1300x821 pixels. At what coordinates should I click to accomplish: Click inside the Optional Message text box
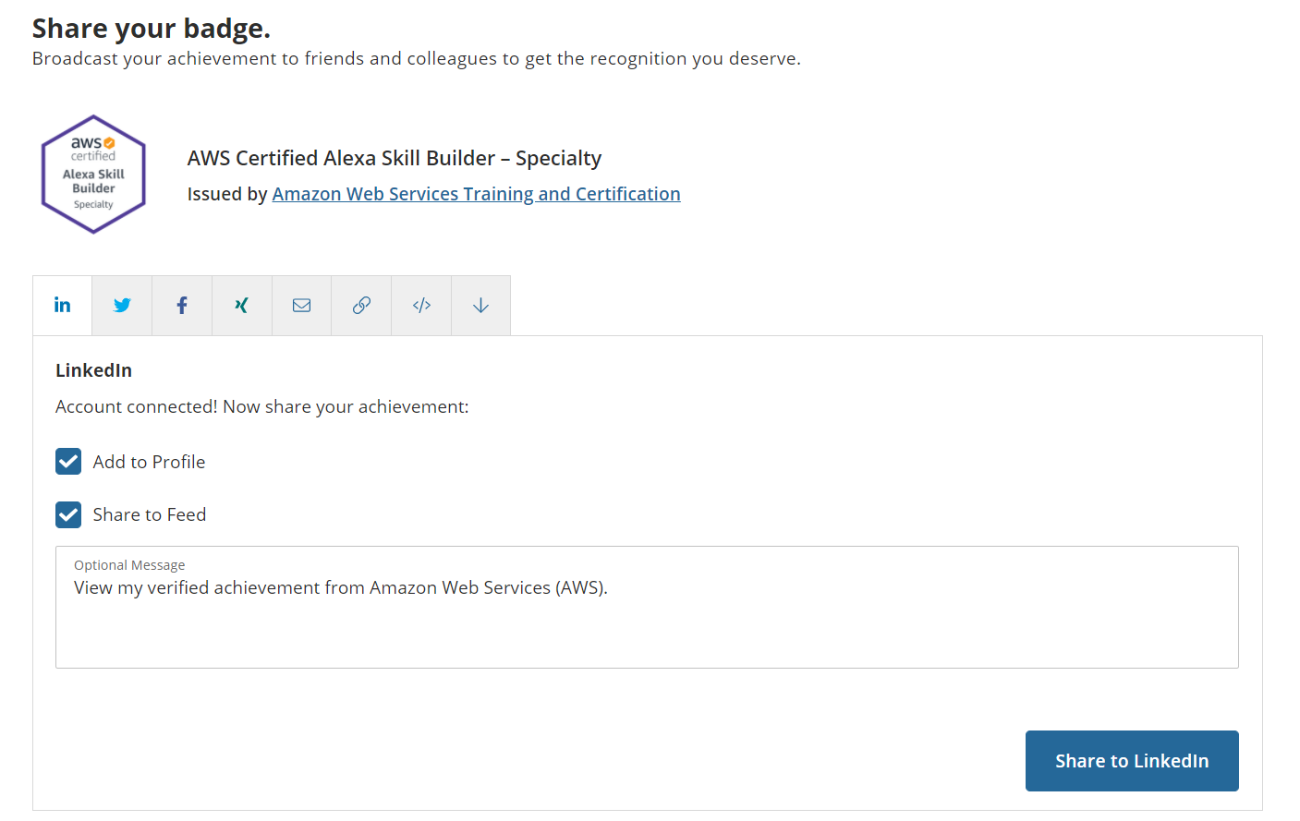coord(646,630)
